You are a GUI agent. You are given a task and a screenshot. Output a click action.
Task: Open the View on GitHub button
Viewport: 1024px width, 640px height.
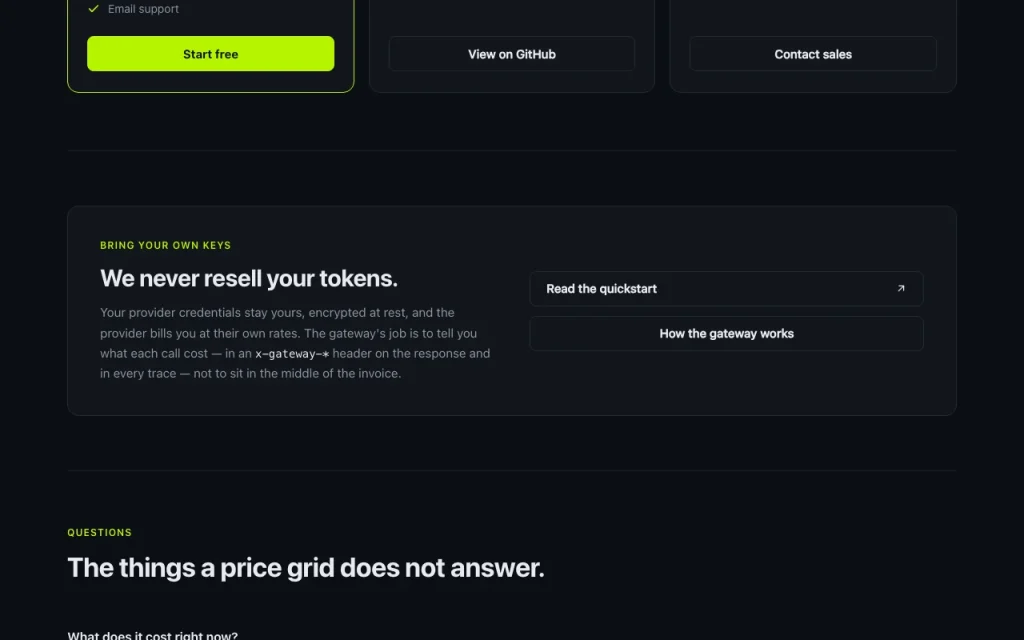coord(511,54)
